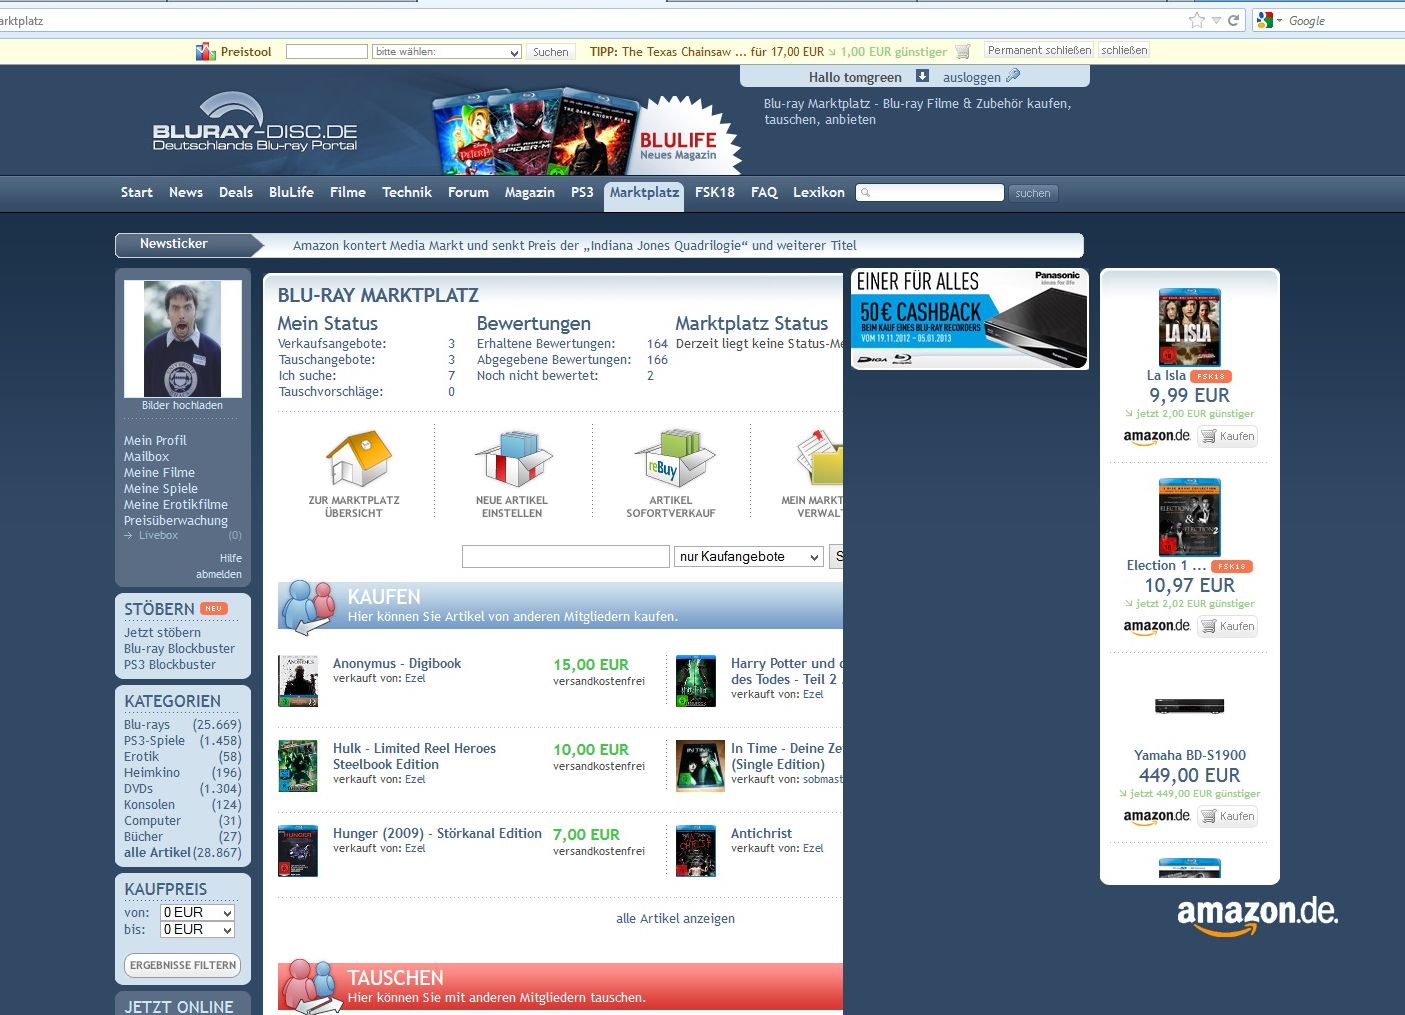This screenshot has width=1405, height=1015.
Task: Click 'alle Artikel anzeigen' link
Action: (676, 919)
